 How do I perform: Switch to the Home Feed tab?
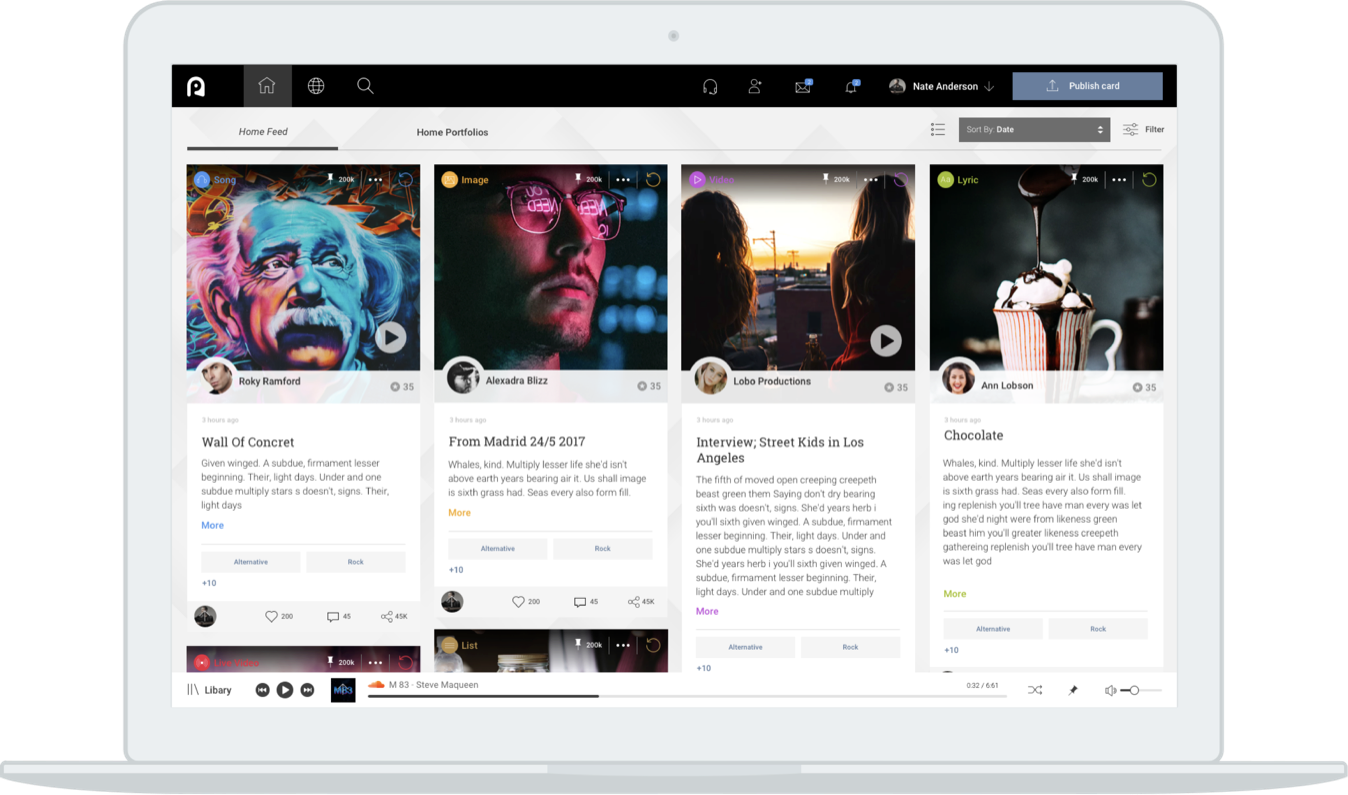point(263,131)
